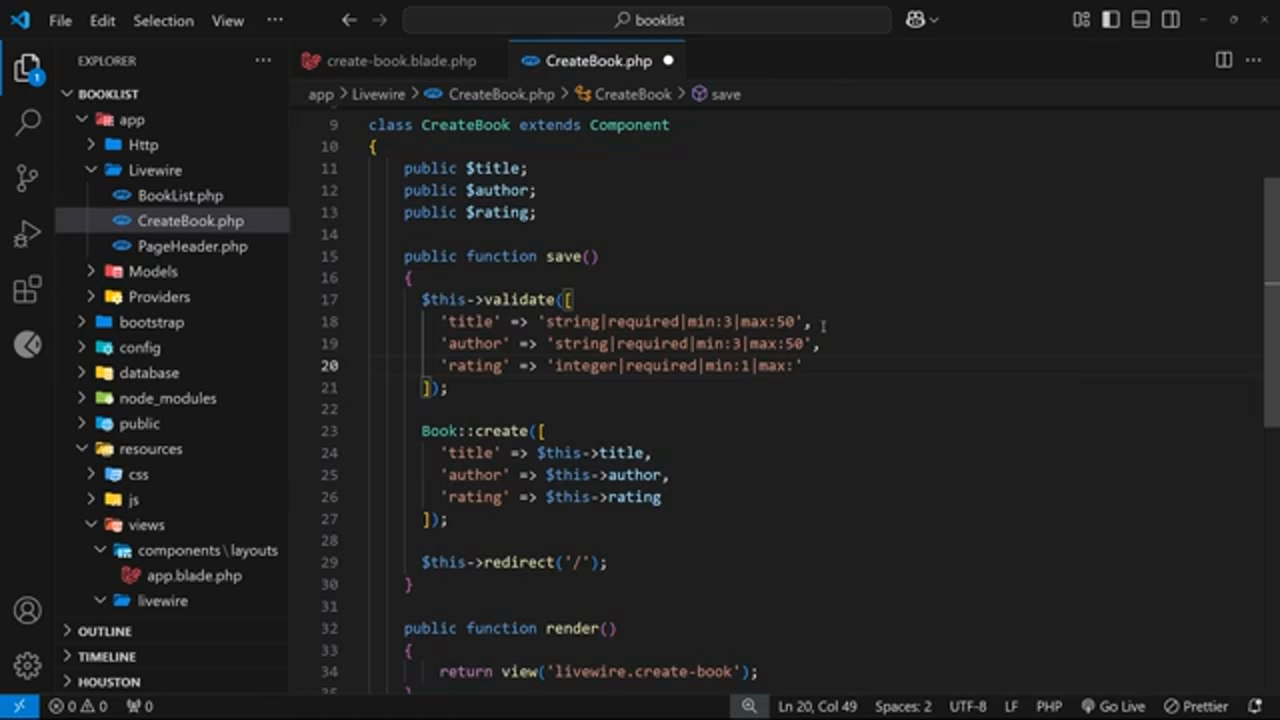The image size is (1280, 720).
Task: Click the Split Editor Right icon
Action: 1224,60
